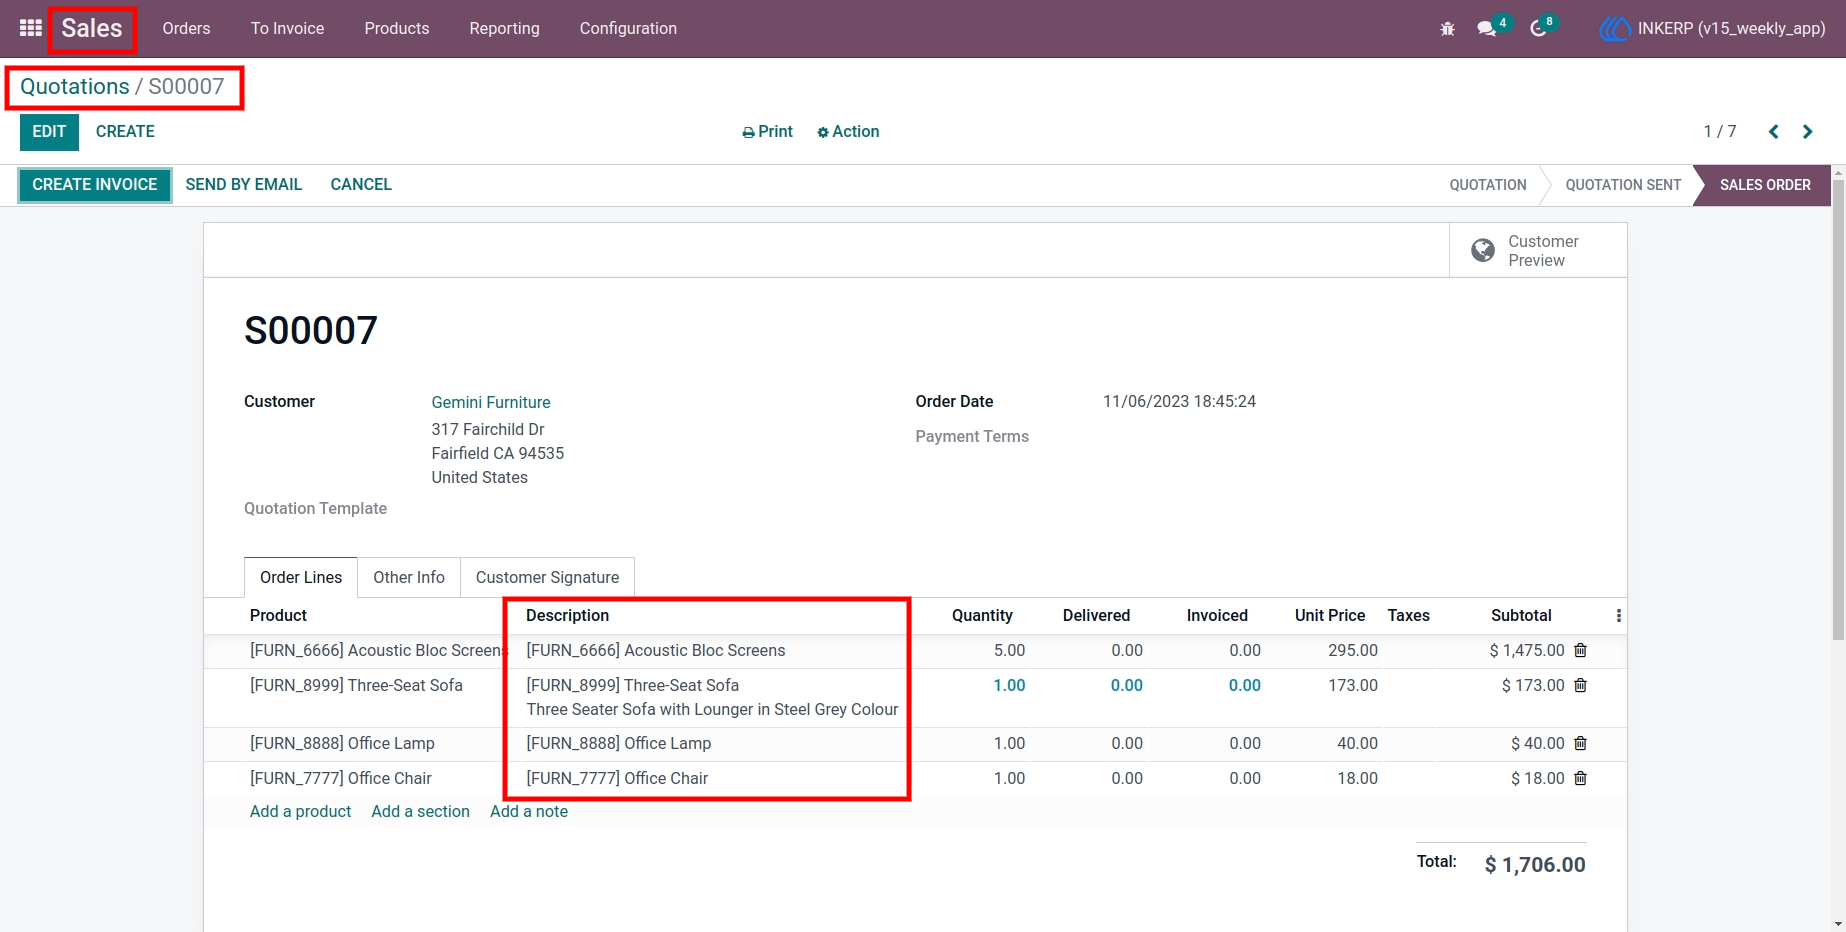
Task: Select the QUOTATION SENT status stage
Action: [1623, 185]
